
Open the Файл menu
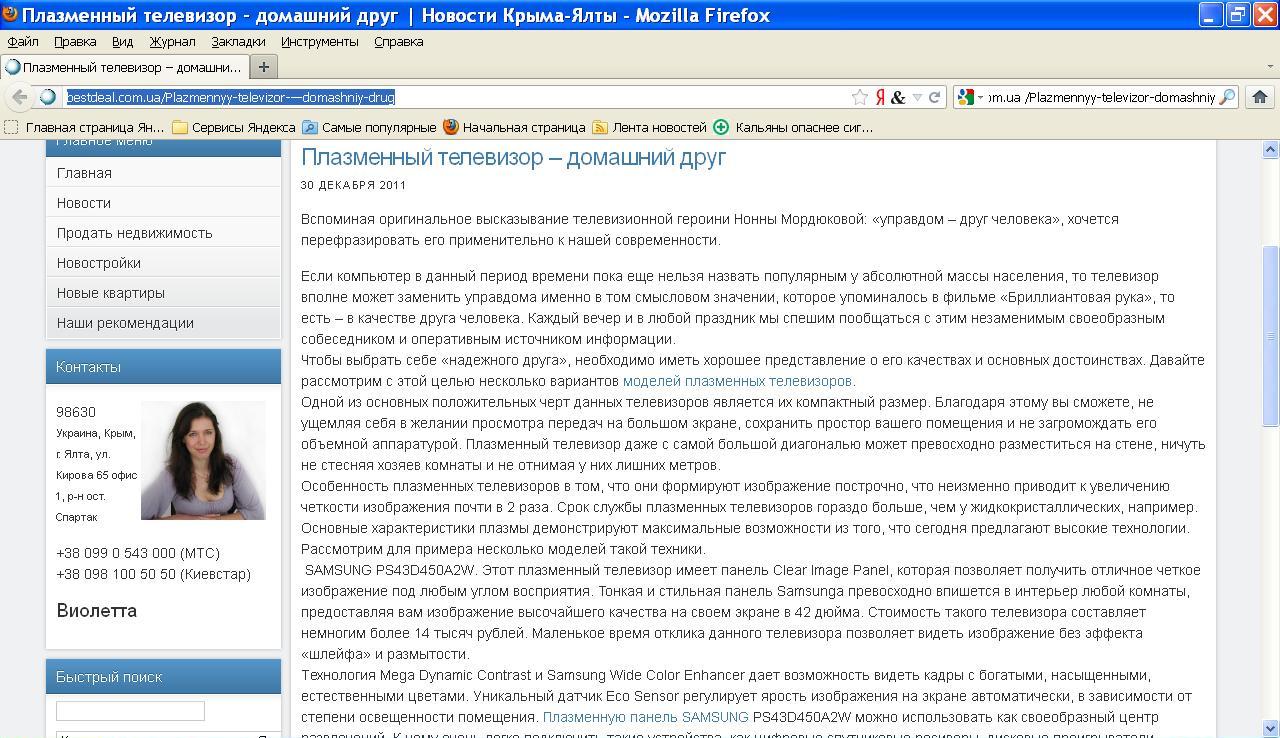[x=23, y=41]
